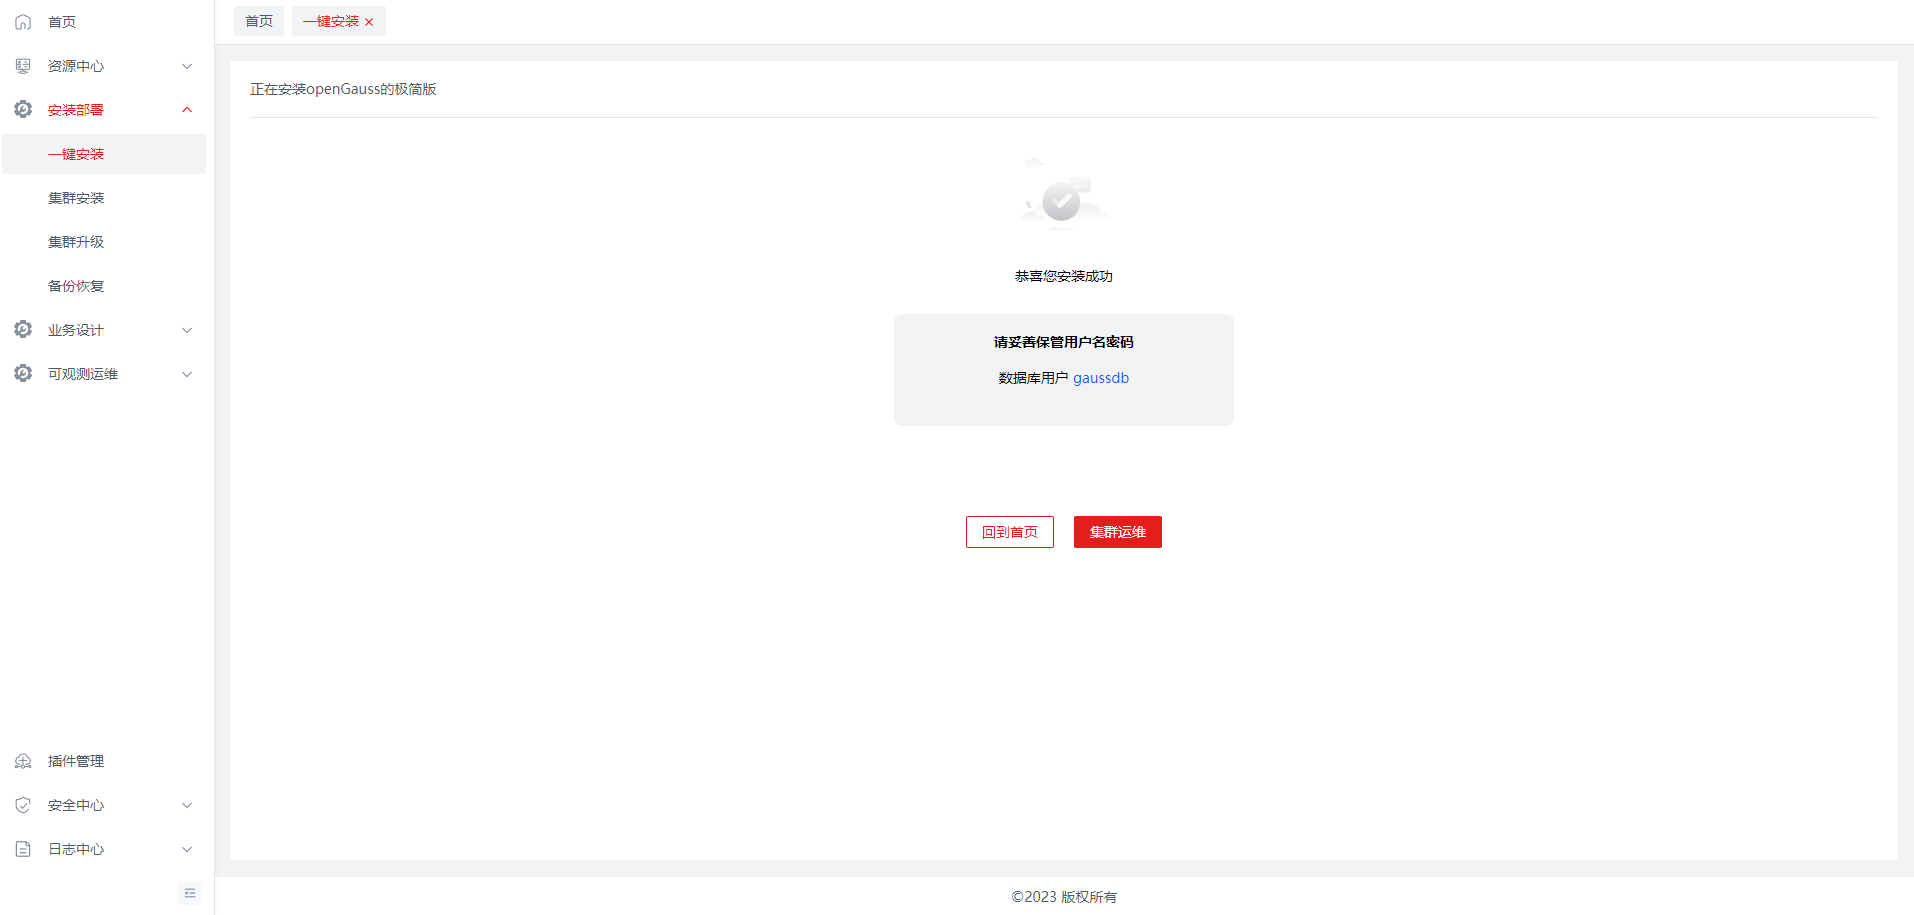Collapse the sidebar using the bottom toggle icon
Image resolution: width=1914 pixels, height=915 pixels.
189,893
